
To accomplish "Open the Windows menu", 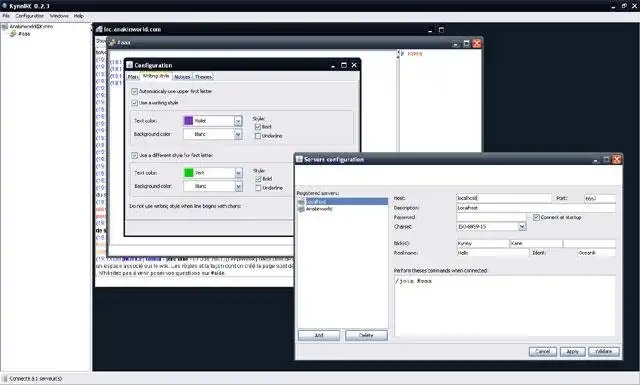I will [59, 16].
